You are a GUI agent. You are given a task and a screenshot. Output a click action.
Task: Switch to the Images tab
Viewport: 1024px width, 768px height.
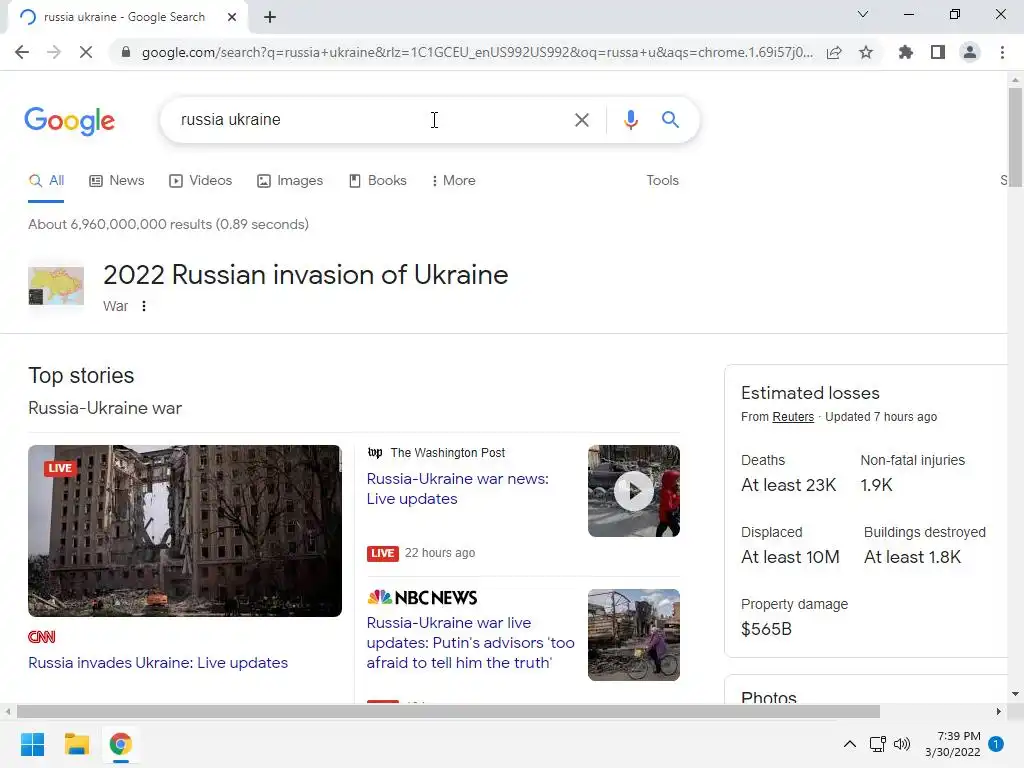tap(290, 180)
